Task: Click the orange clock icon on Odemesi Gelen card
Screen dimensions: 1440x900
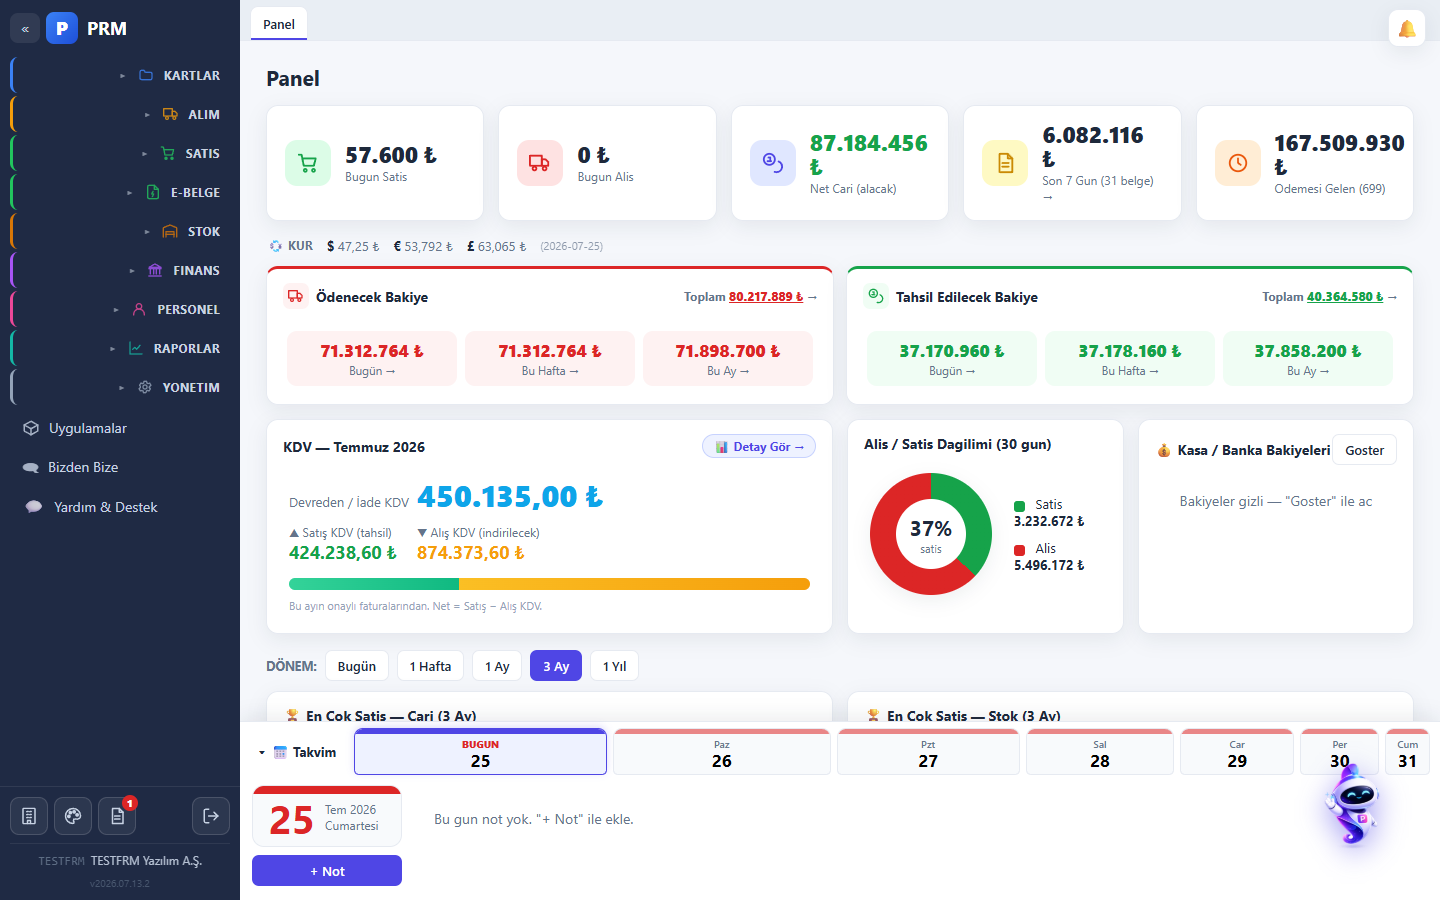Action: [x=1238, y=163]
